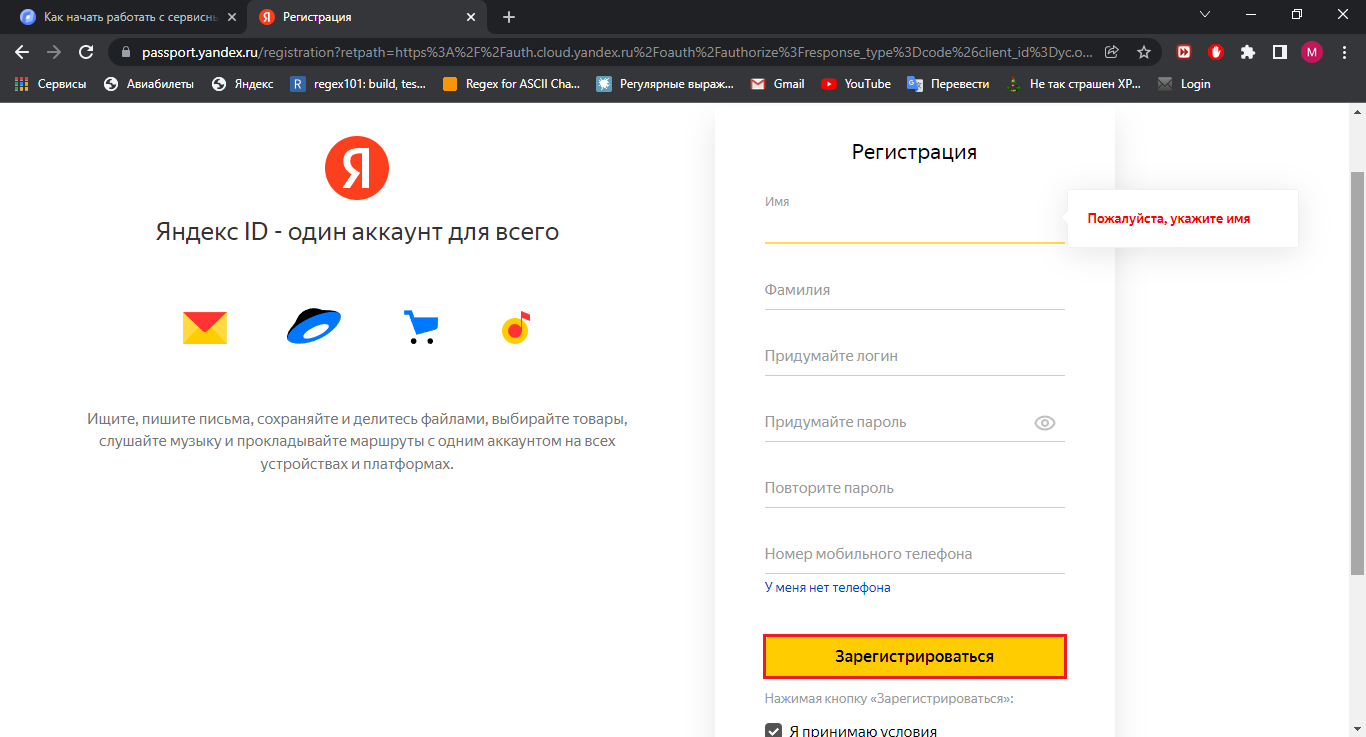This screenshot has width=1366, height=737.
Task: Go forward with the browser forward arrow
Action: (x=54, y=52)
